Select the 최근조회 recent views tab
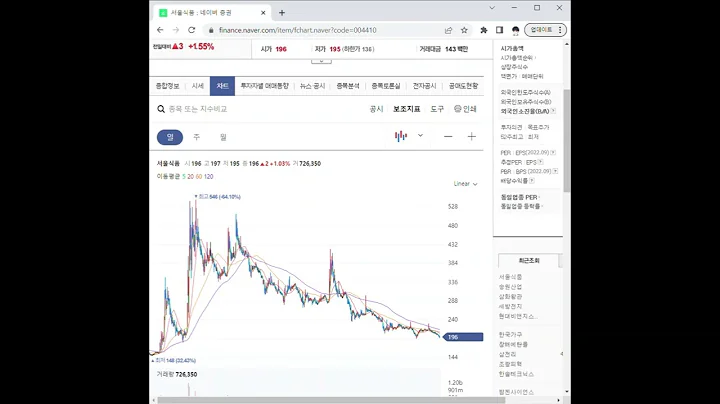This screenshot has height=404, width=720. [529, 260]
